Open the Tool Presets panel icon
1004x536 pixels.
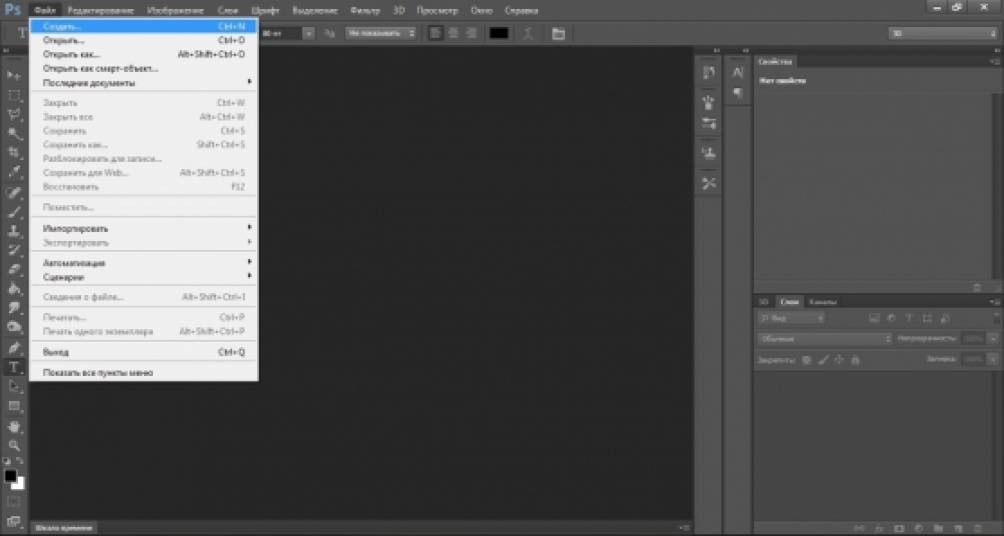point(708,183)
